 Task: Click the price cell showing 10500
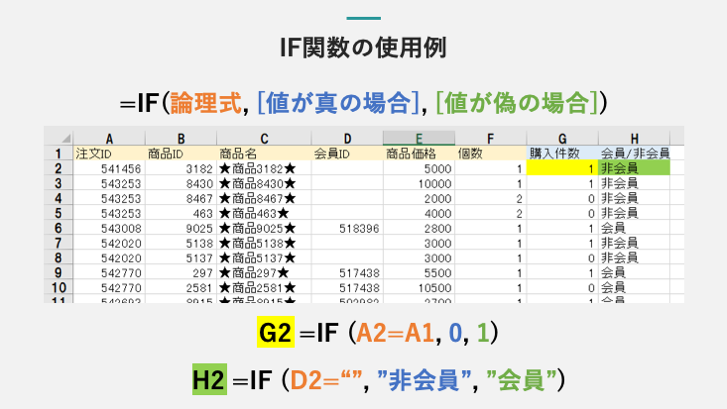[x=419, y=286]
